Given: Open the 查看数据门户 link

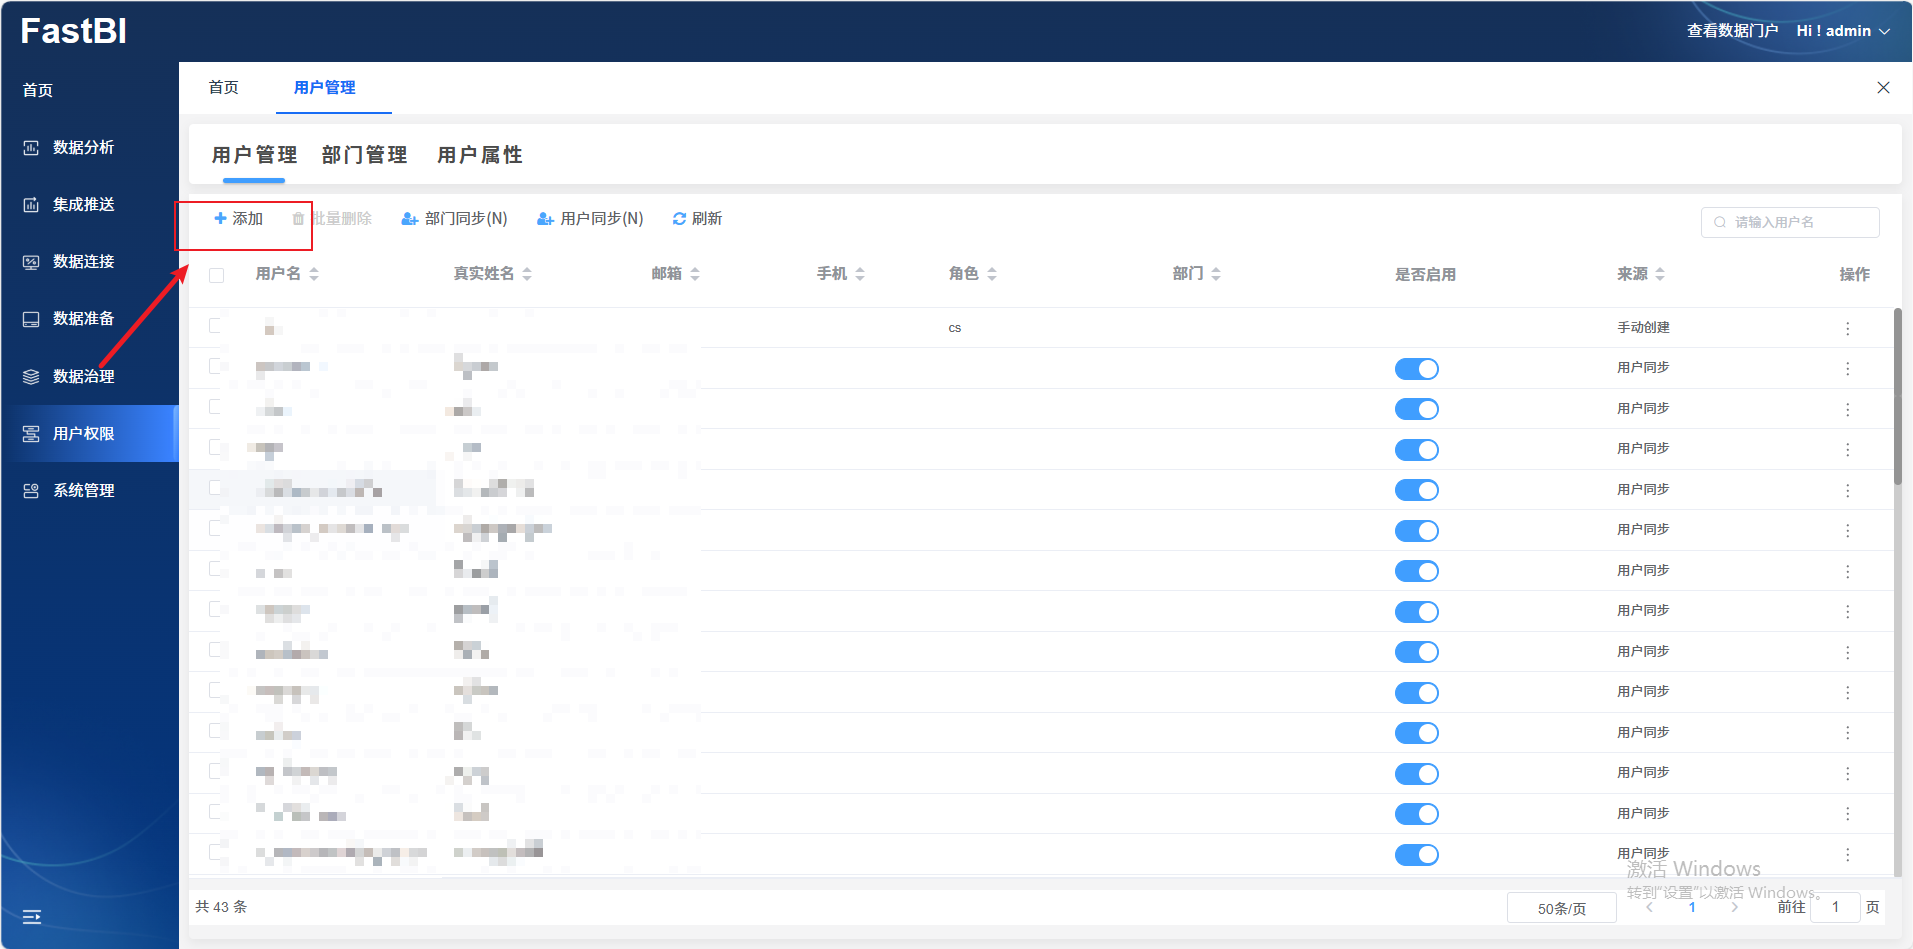Looking at the screenshot, I should point(1732,31).
